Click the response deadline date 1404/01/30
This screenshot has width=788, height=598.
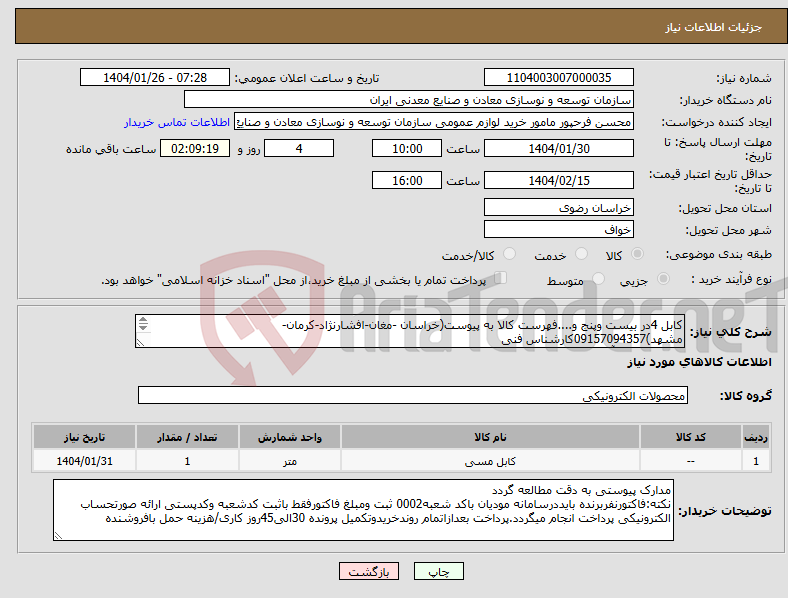click(558, 149)
